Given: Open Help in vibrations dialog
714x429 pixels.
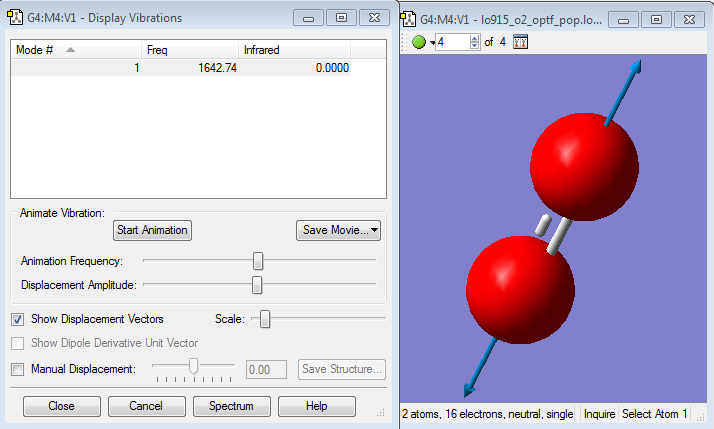Looking at the screenshot, I should coord(316,406).
